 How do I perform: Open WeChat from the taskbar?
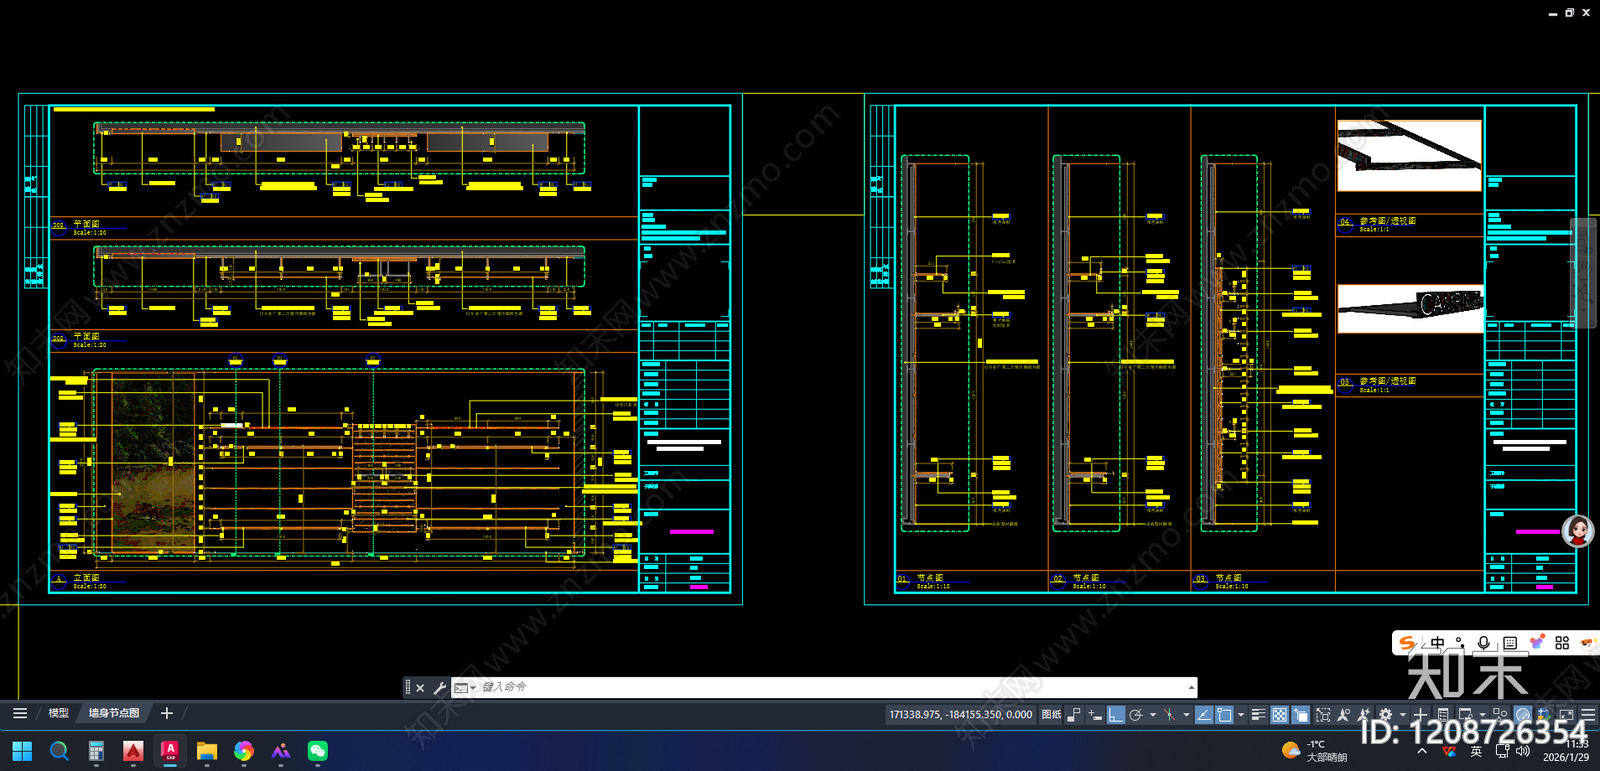point(318,751)
